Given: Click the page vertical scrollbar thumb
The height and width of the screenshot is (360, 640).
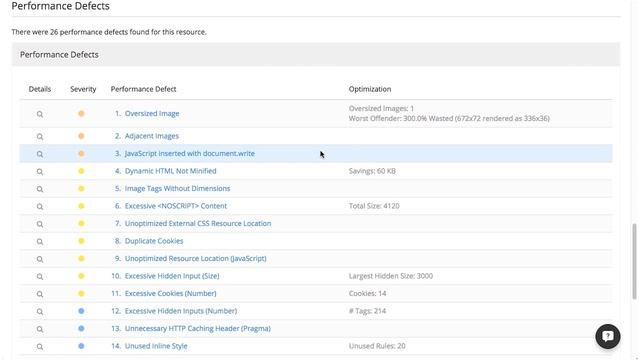Looking at the screenshot, I should (634, 261).
